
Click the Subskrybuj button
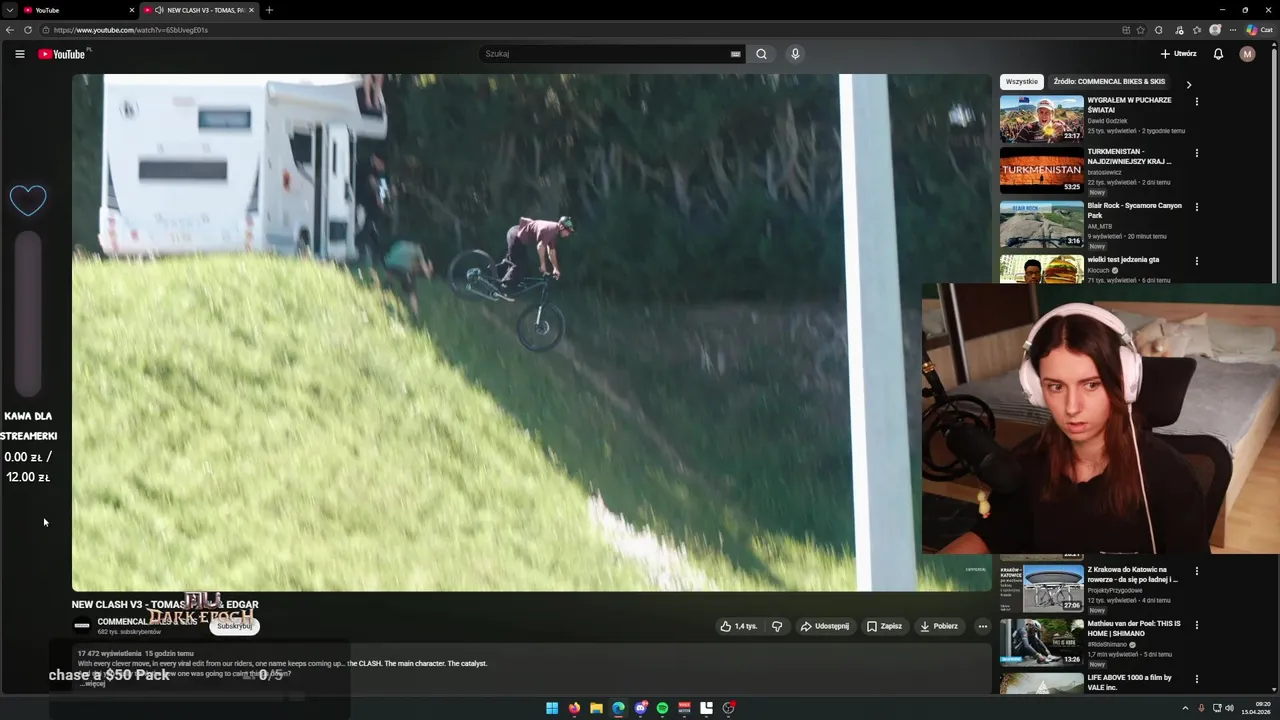coord(235,626)
